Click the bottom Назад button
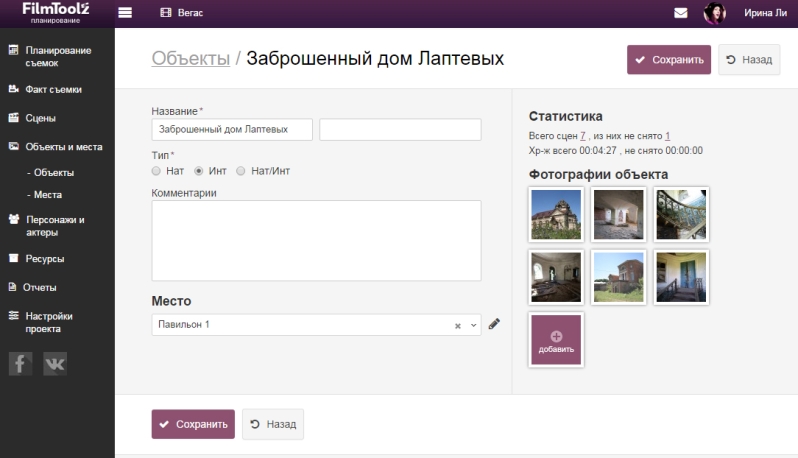The width and height of the screenshot is (798, 458). (273, 424)
